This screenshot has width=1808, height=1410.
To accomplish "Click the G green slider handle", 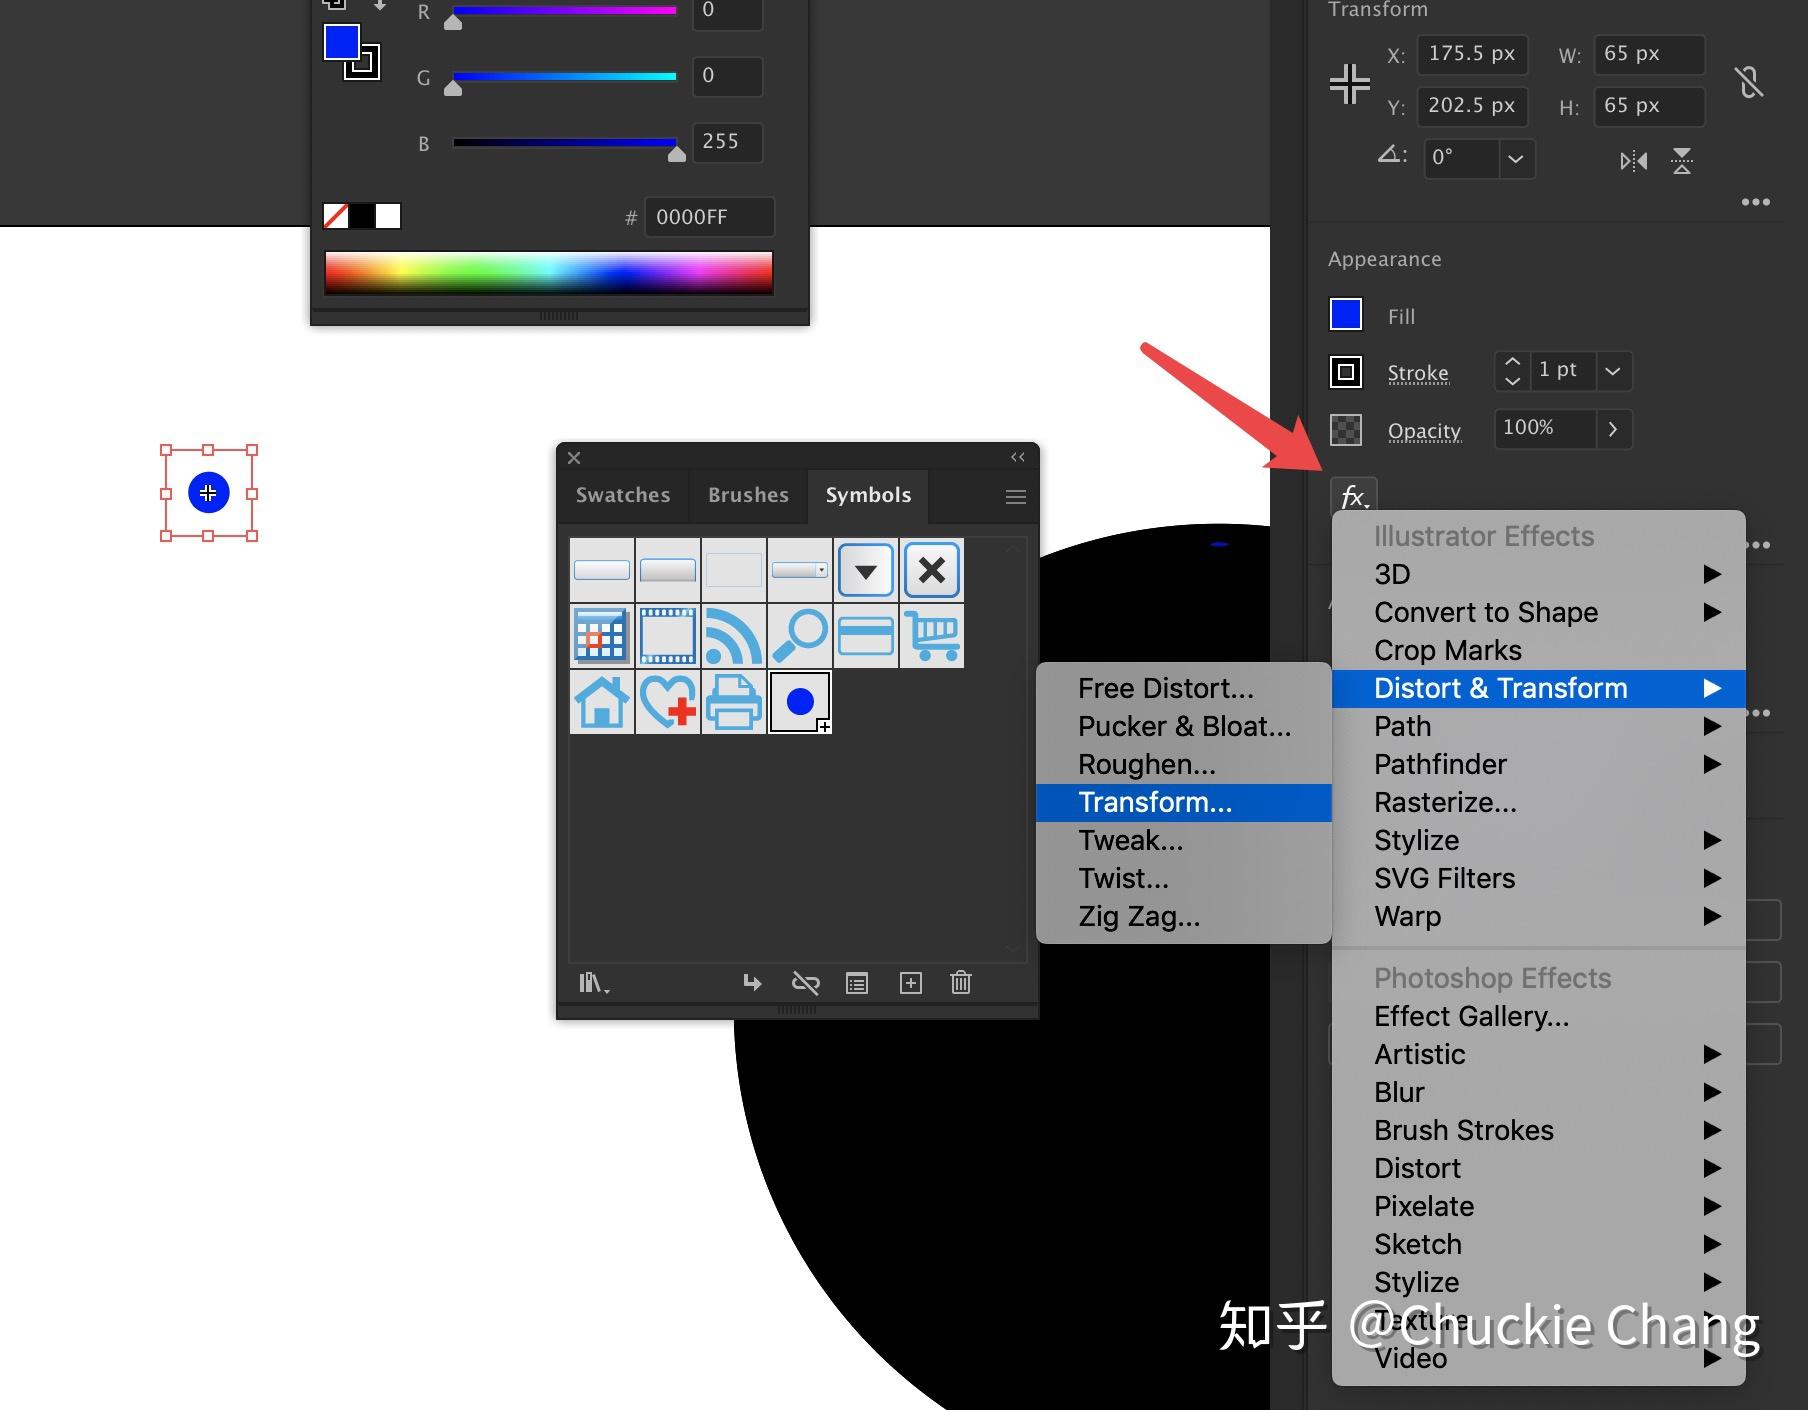I will [x=453, y=89].
